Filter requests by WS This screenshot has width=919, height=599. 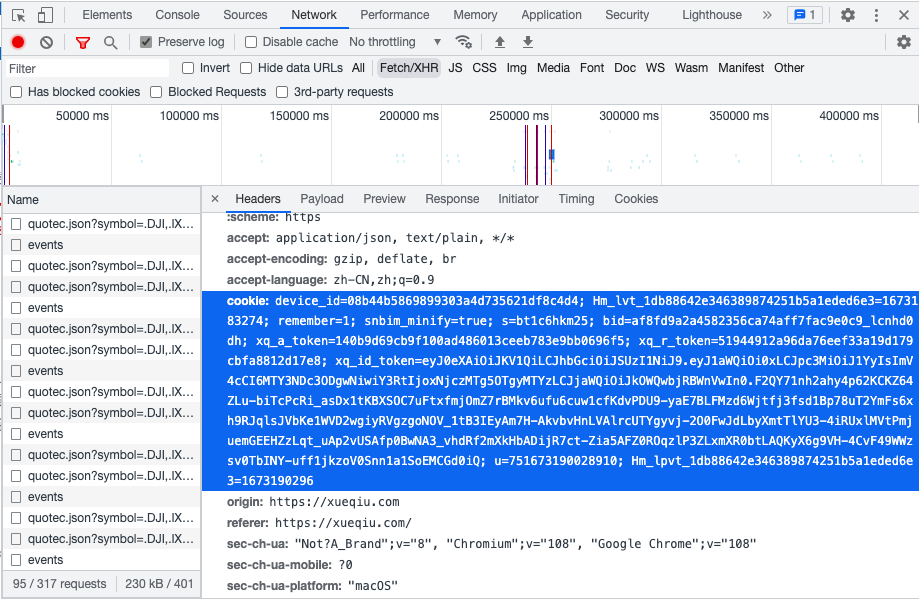(x=655, y=68)
